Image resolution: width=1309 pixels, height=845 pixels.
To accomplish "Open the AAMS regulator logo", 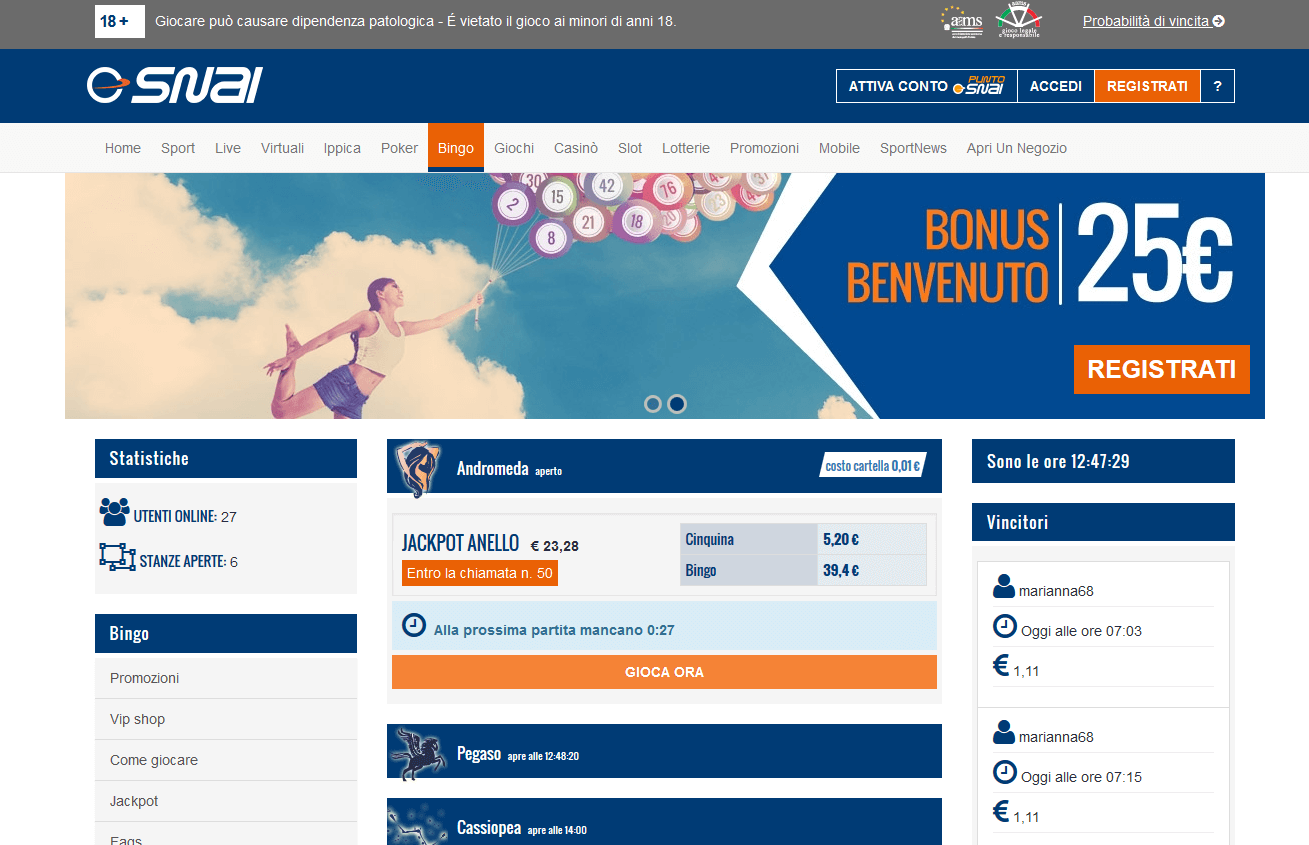I will point(962,21).
